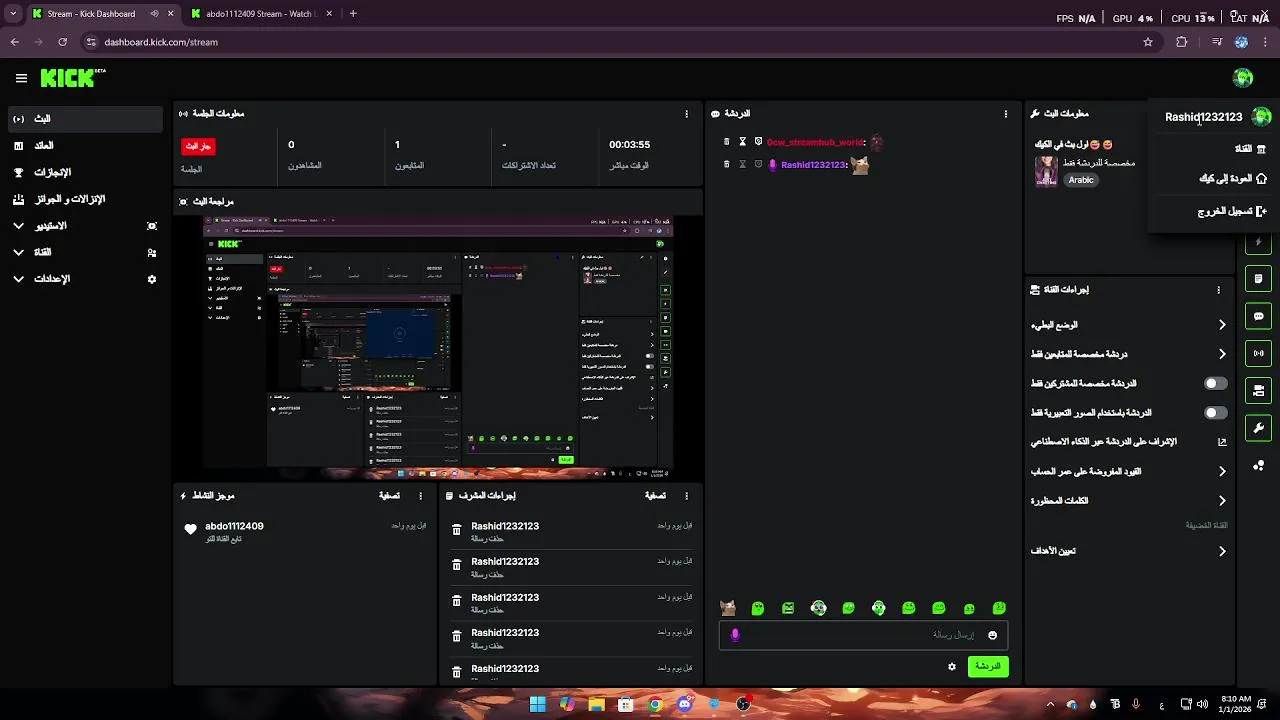The width and height of the screenshot is (1280, 720).
Task: Timeout 0cw_streamhub_world with the hourglass icon
Action: 742,142
